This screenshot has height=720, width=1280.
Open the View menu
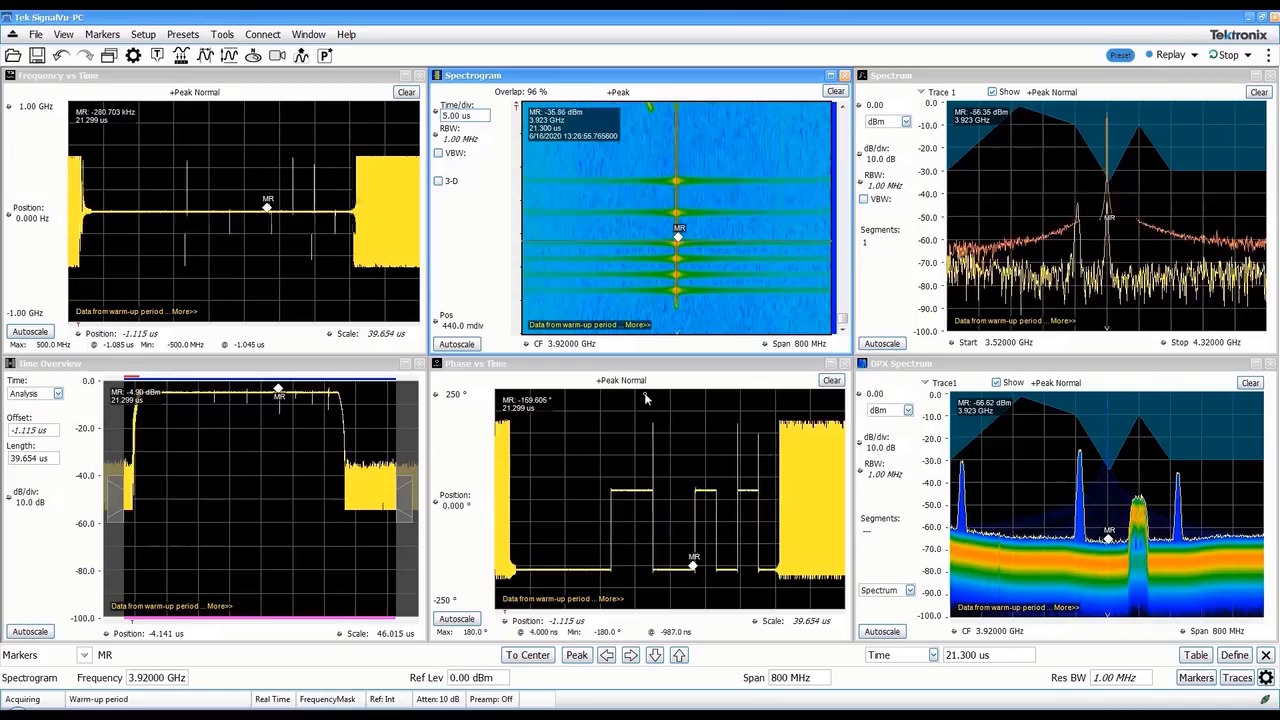(x=63, y=34)
